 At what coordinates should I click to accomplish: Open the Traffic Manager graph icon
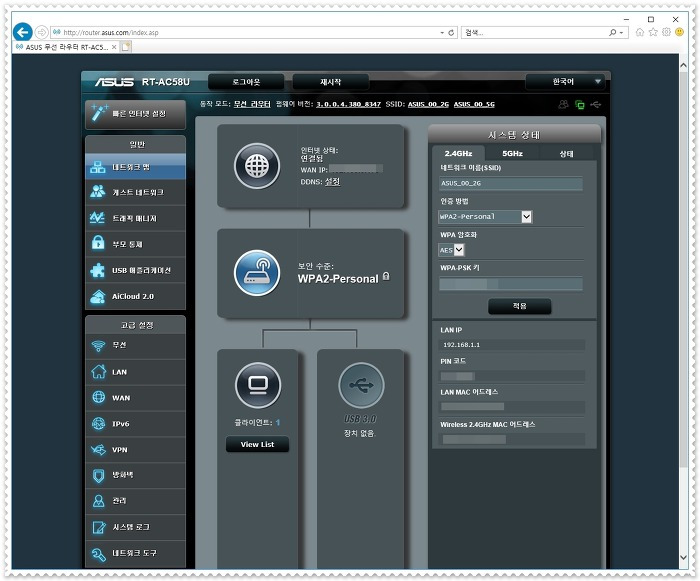pyautogui.click(x=98, y=217)
